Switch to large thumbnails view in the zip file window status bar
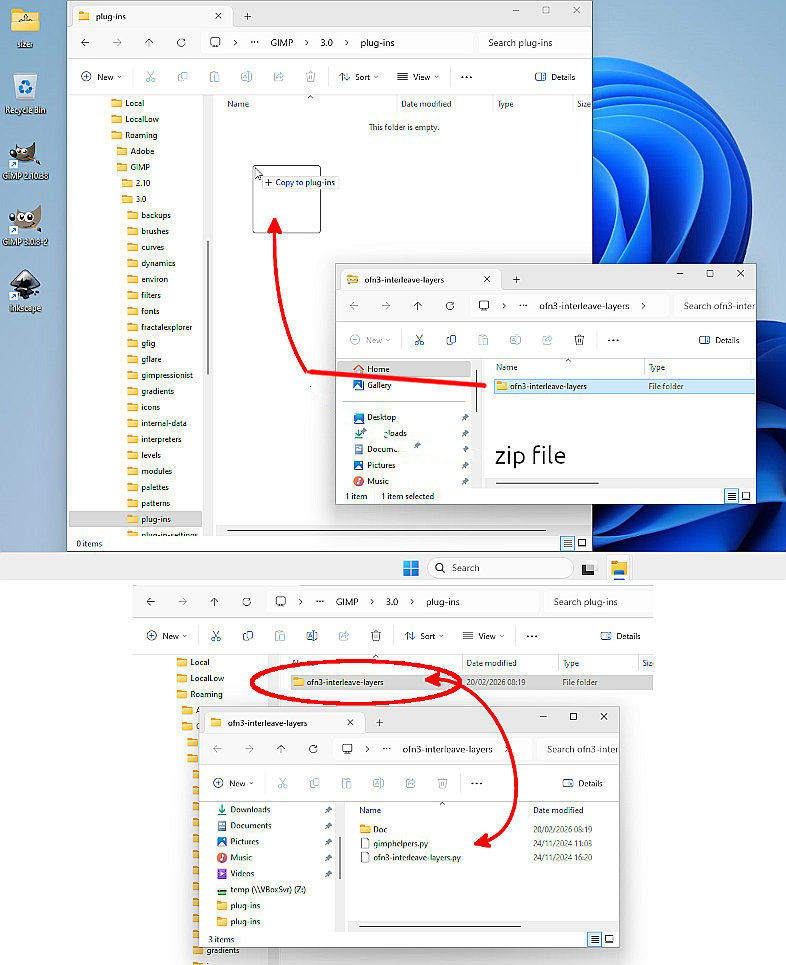786x965 pixels. [746, 496]
